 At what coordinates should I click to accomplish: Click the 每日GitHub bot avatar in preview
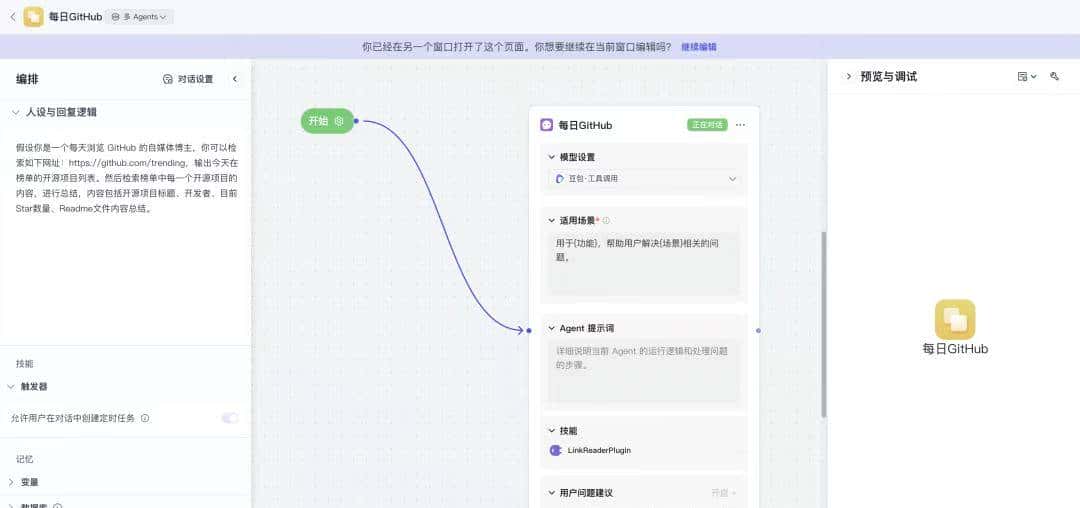[x=955, y=319]
